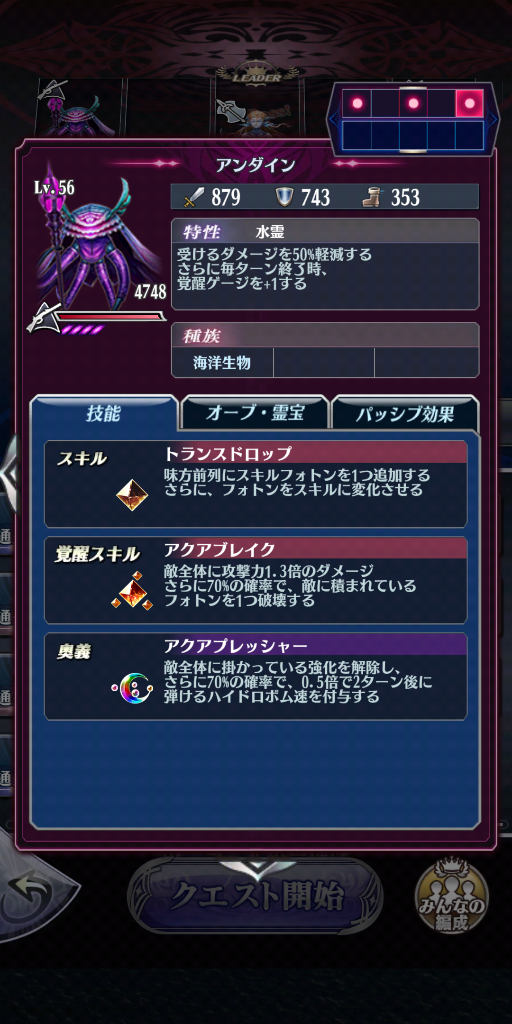Screen dimensions: 512x1024
Task: Tap the middle glowing photon slot
Action: pyautogui.click(x=413, y=103)
